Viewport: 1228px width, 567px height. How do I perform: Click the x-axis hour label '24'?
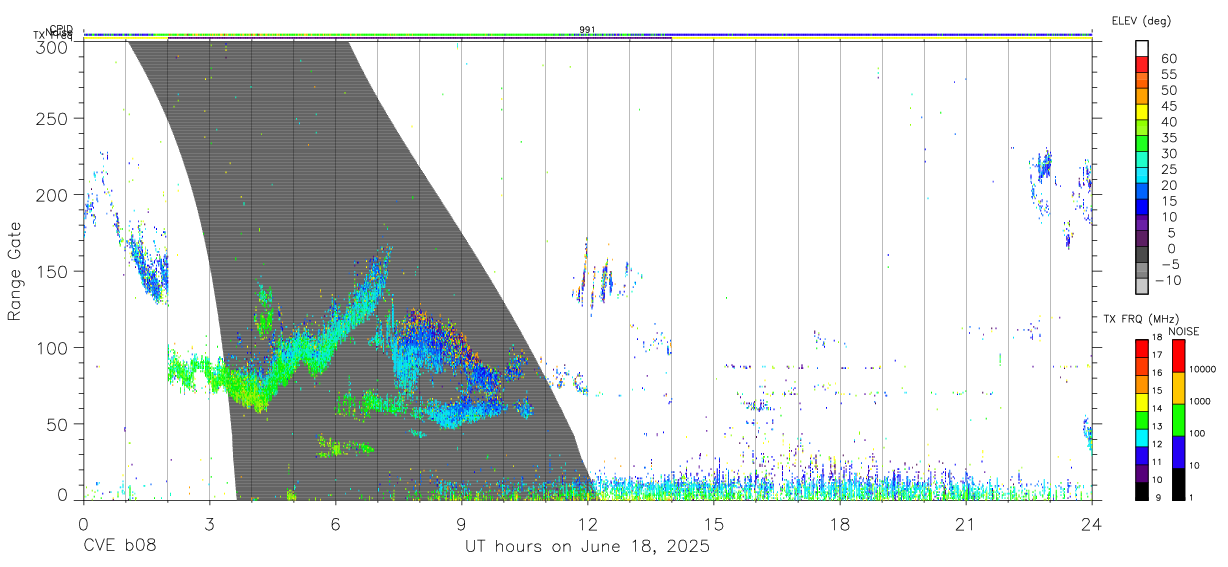coord(1092,523)
